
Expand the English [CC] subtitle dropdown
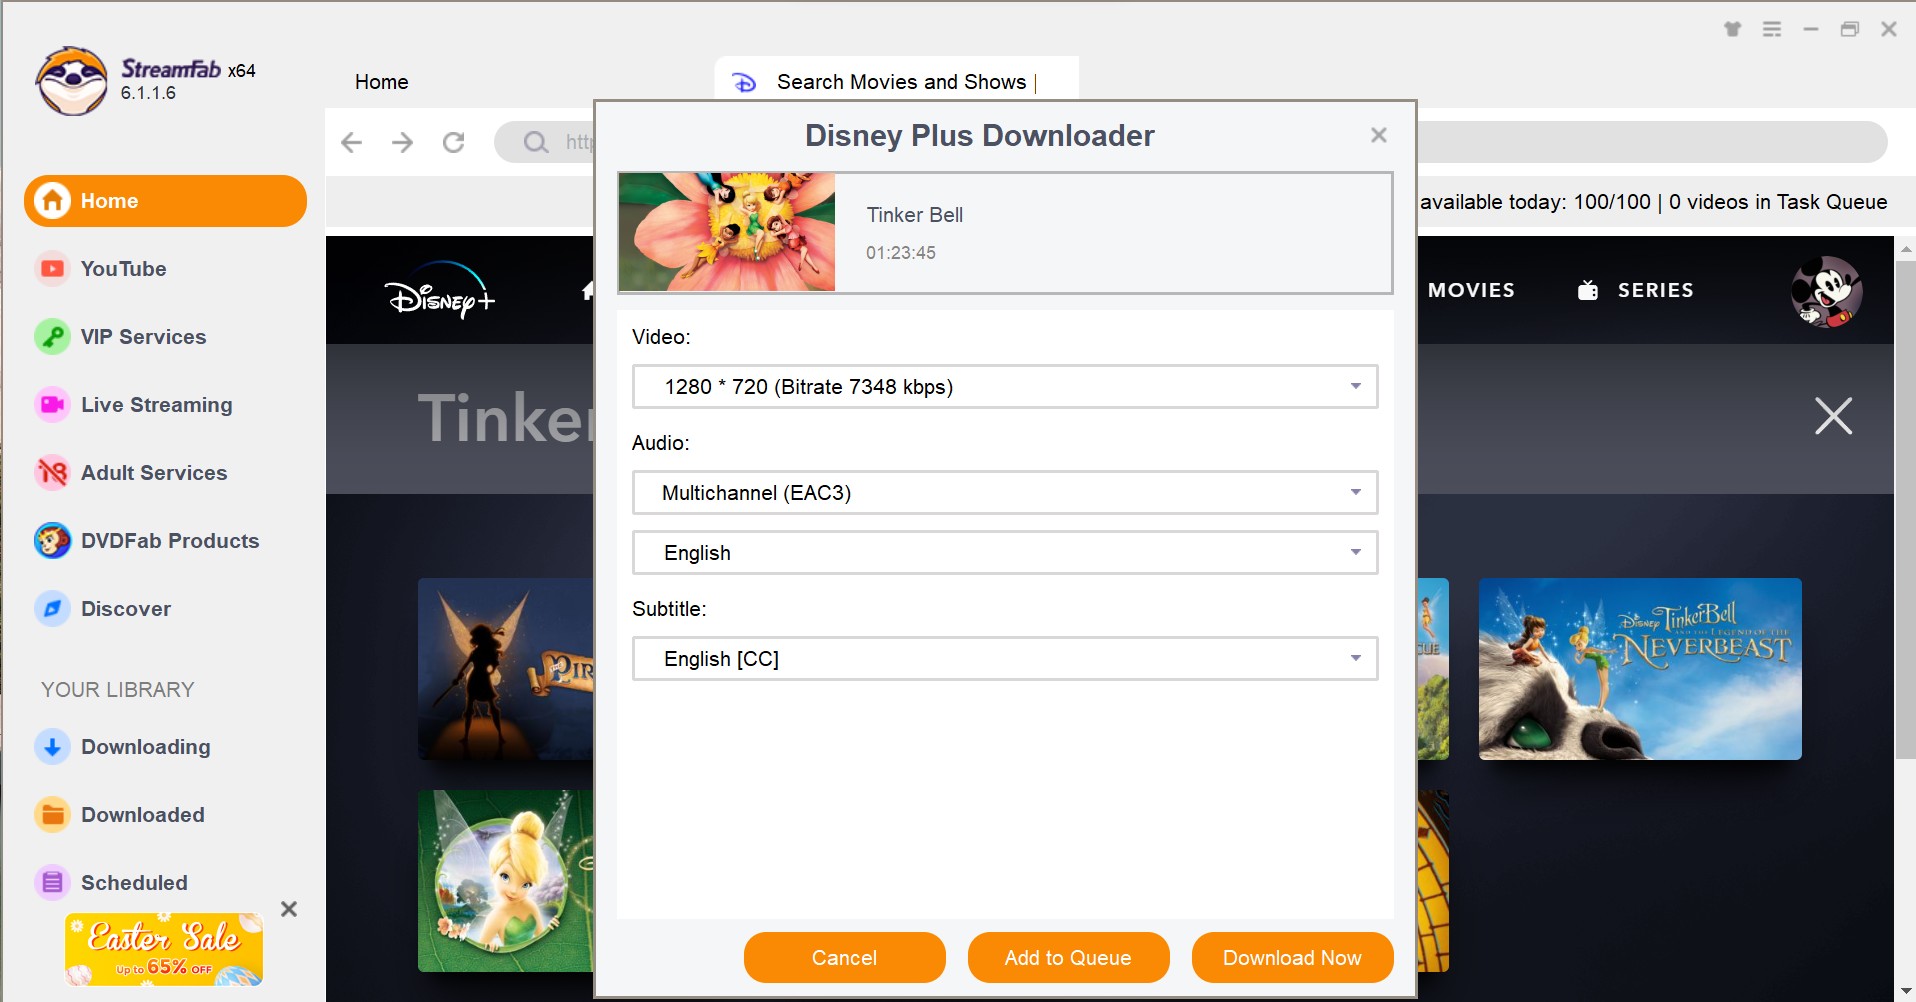click(1005, 659)
